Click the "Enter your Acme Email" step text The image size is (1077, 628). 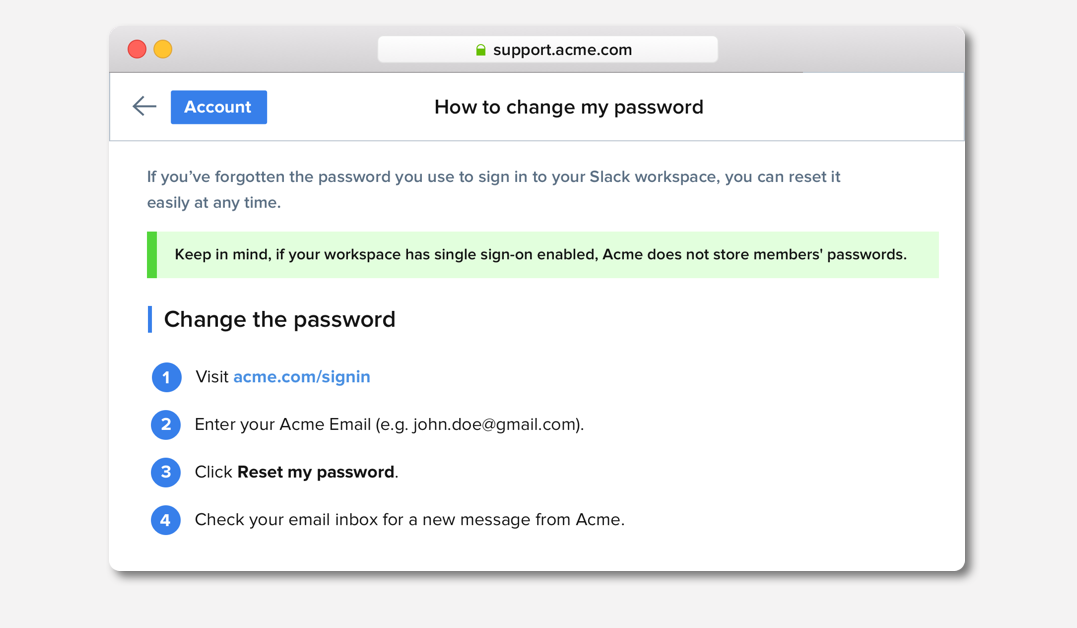point(389,425)
